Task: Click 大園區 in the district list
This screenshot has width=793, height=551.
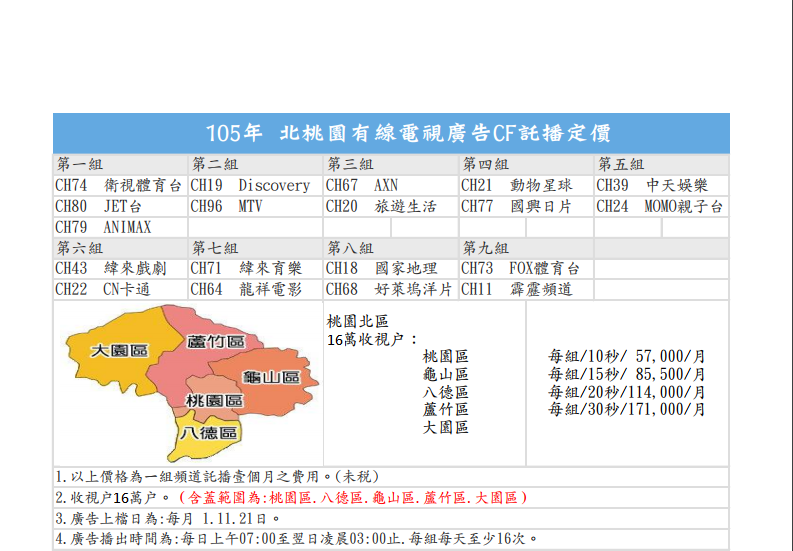Action: [x=446, y=428]
